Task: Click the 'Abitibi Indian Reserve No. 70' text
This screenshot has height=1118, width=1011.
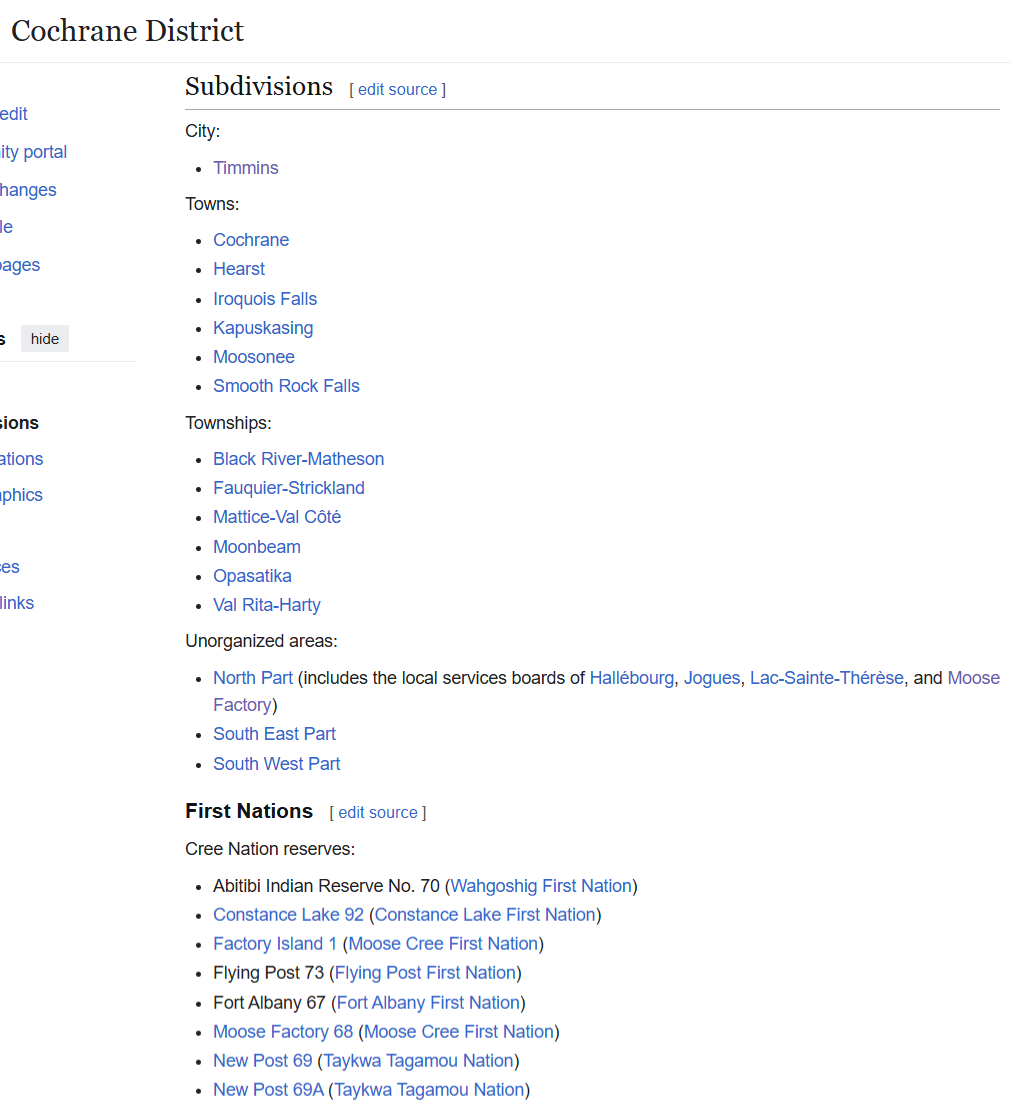Action: 326,886
